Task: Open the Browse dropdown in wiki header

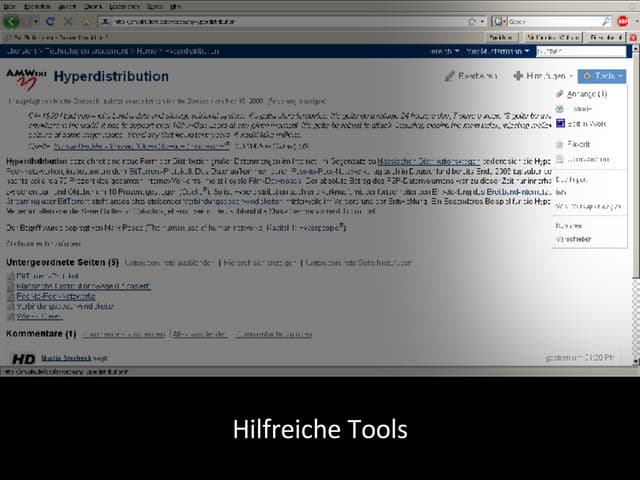Action: click(x=445, y=51)
